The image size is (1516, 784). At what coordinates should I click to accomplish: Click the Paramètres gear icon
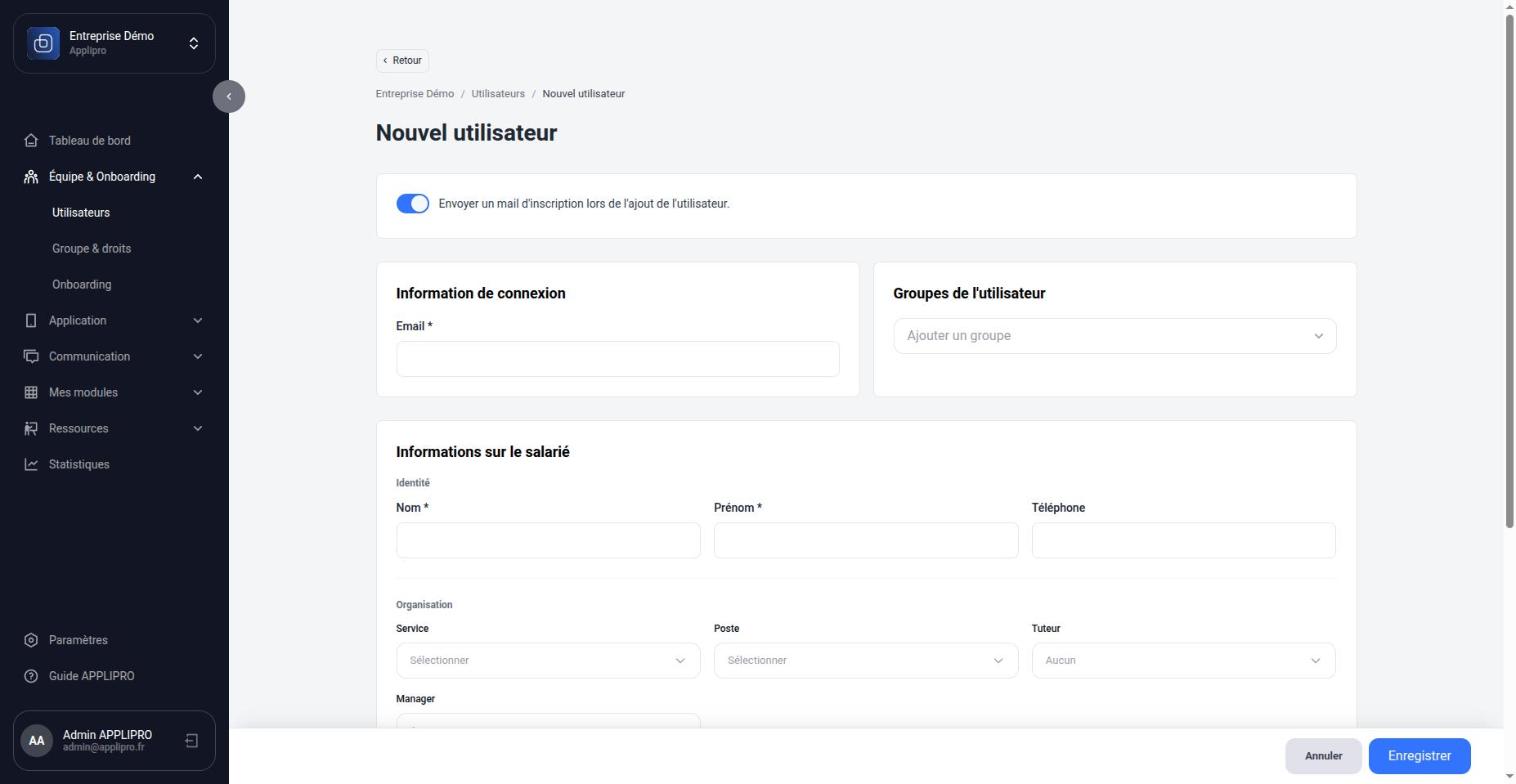pyautogui.click(x=31, y=641)
